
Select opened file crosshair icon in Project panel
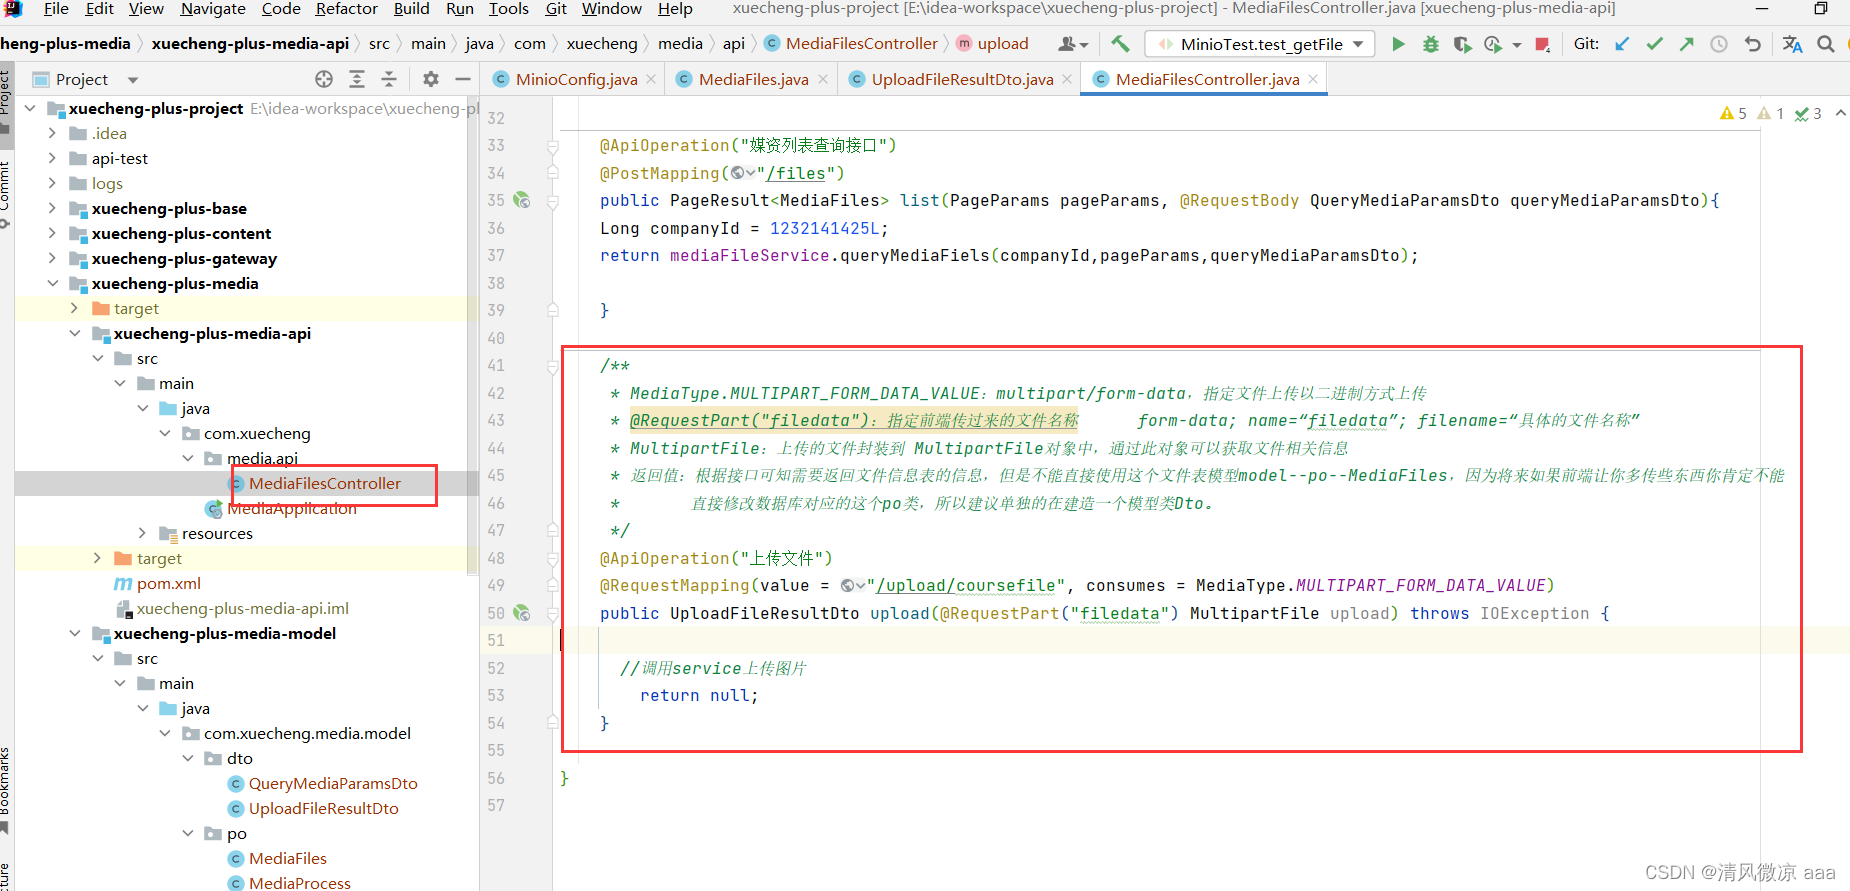pos(324,79)
